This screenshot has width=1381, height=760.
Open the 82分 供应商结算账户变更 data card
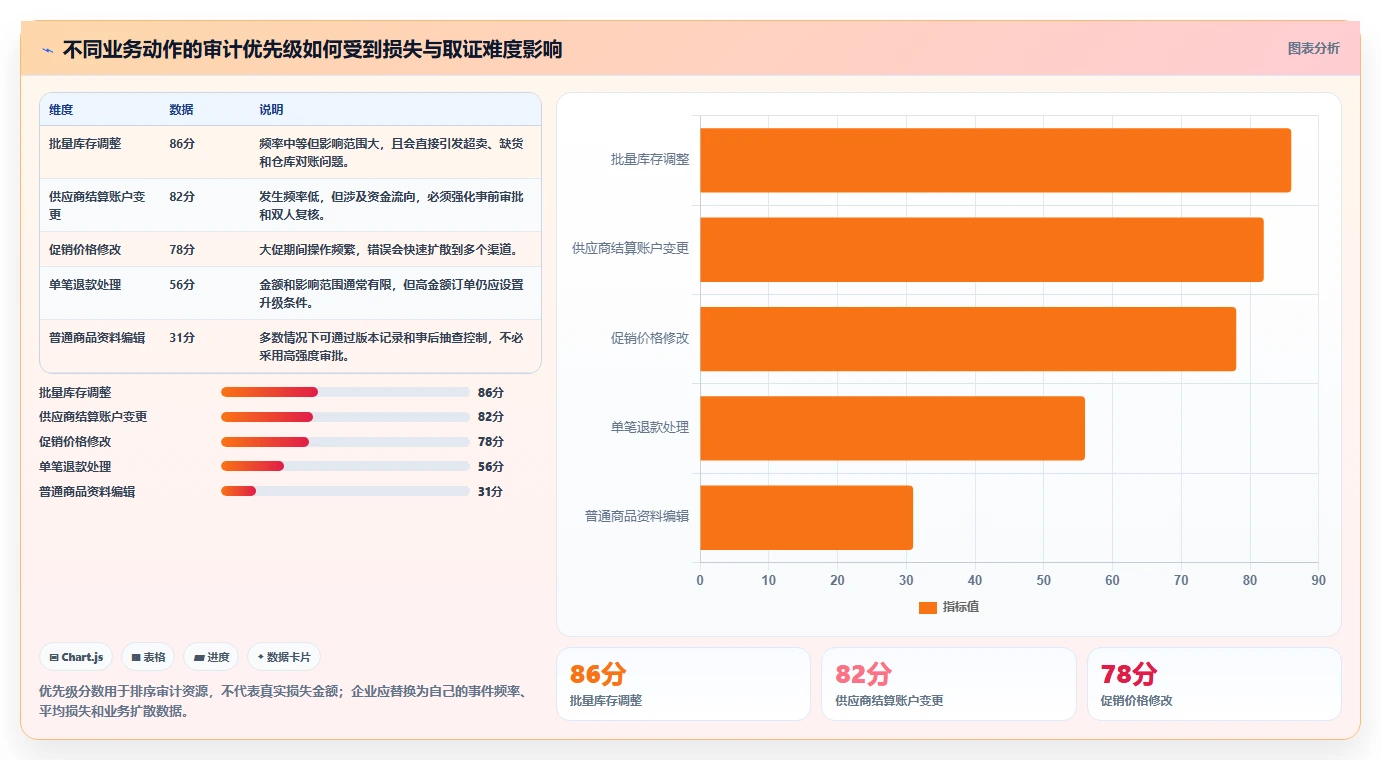[949, 684]
